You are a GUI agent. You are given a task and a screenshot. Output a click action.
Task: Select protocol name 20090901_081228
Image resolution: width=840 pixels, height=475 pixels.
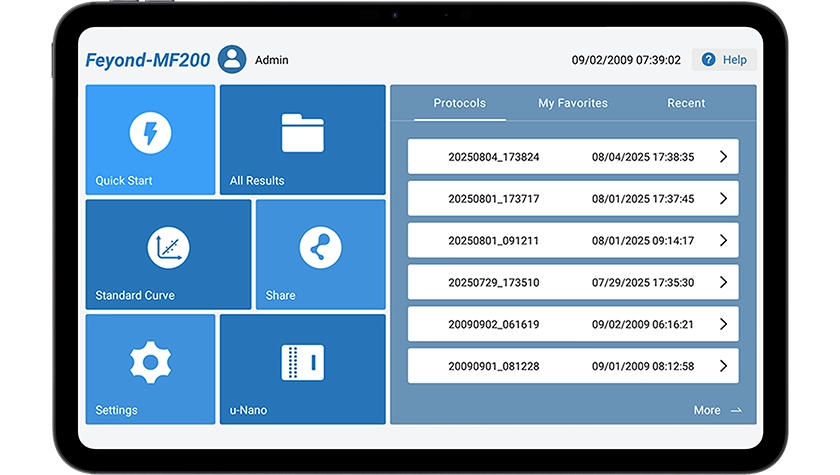(x=493, y=366)
